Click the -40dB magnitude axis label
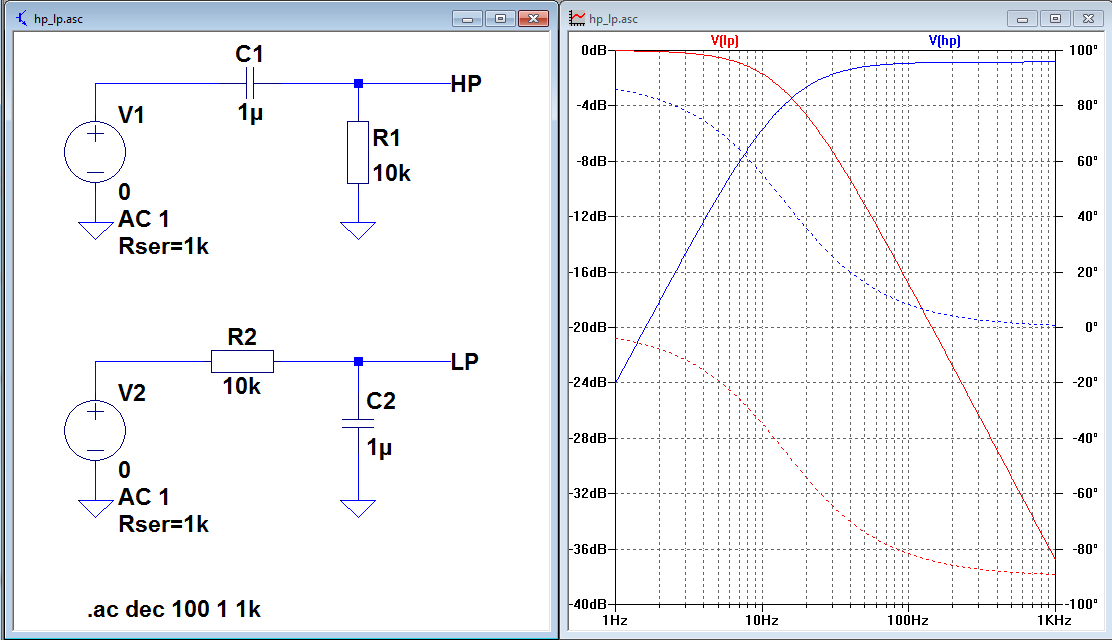 click(x=588, y=605)
